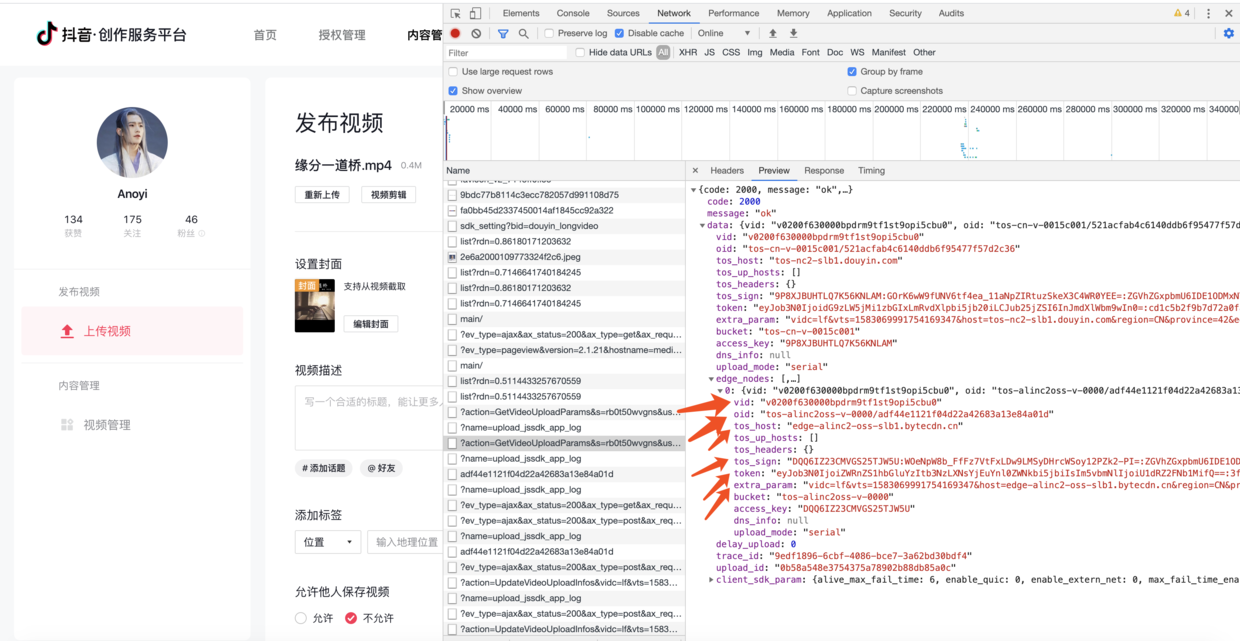Screen dimensions: 1240x641
Task: Open the Response tab
Action: pos(824,171)
